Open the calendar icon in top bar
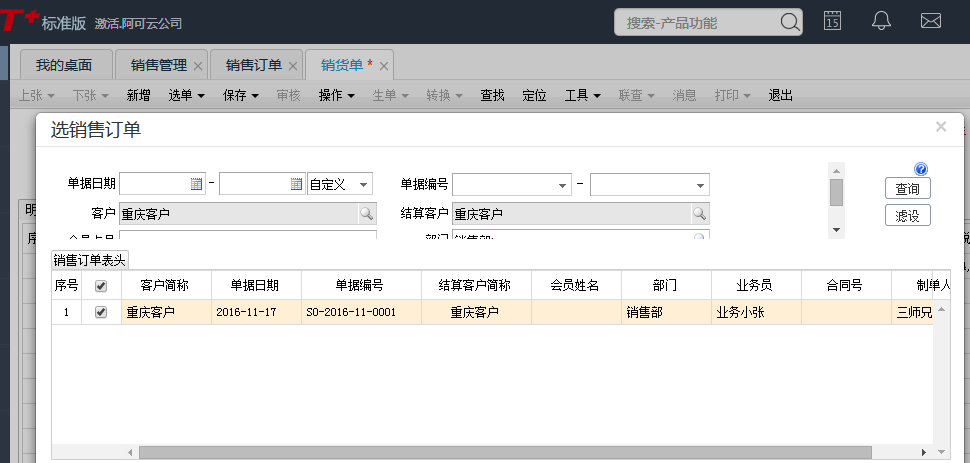 [833, 21]
